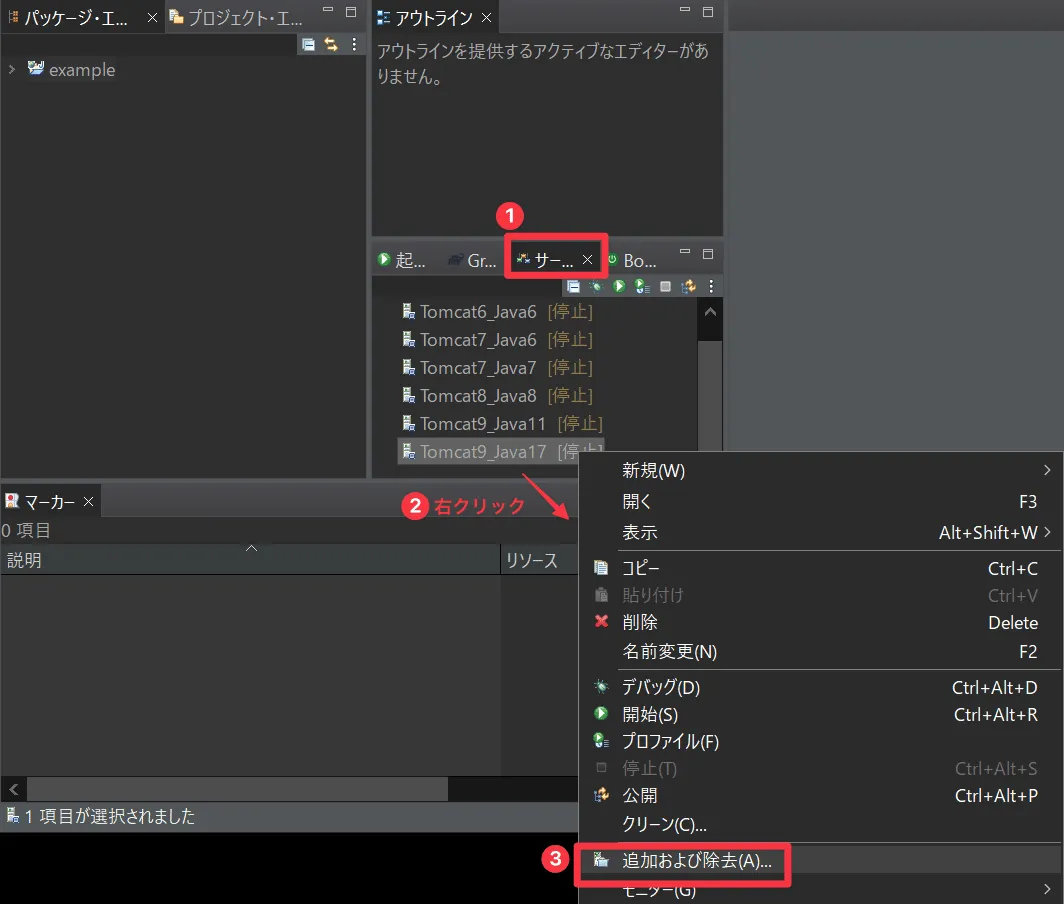Open the 表示 submenu
Screen dimensions: 1064x904
[x=821, y=533]
